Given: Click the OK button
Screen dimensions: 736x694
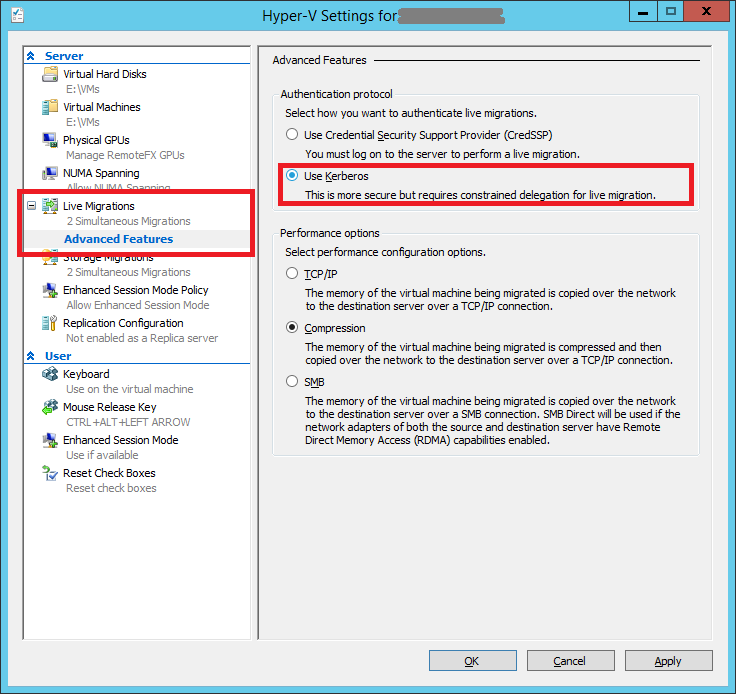Looking at the screenshot, I should tap(473, 661).
